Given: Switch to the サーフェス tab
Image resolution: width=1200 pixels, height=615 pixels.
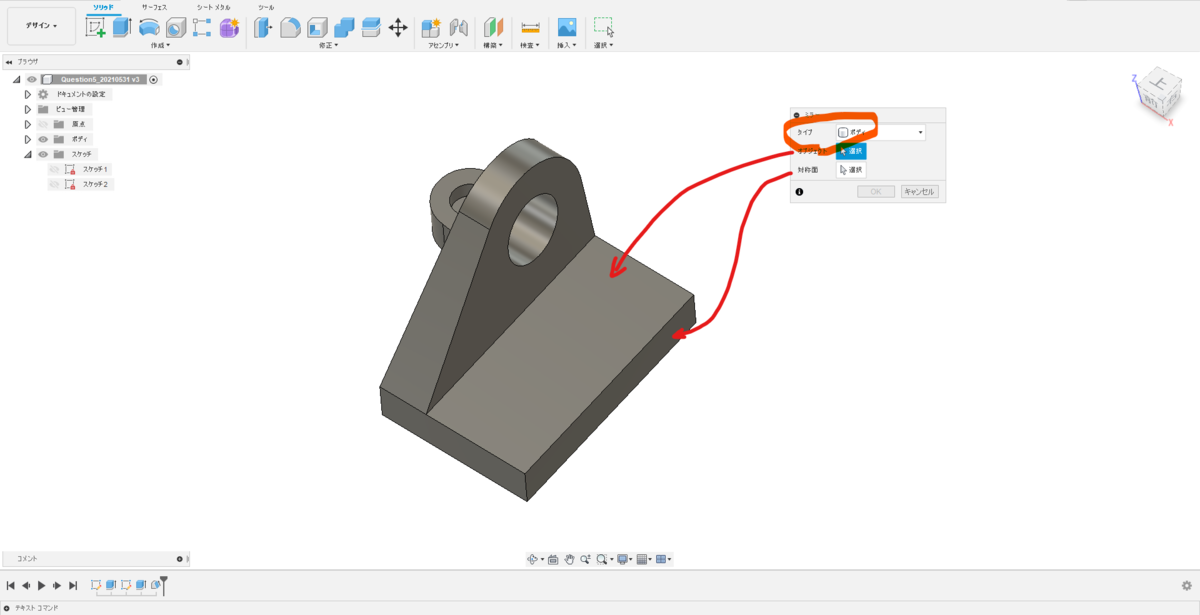Looking at the screenshot, I should 153,6.
